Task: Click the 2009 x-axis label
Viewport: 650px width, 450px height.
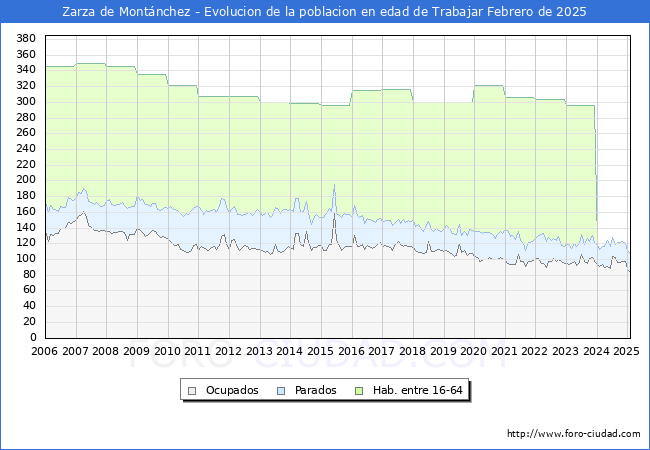Action: [136, 351]
